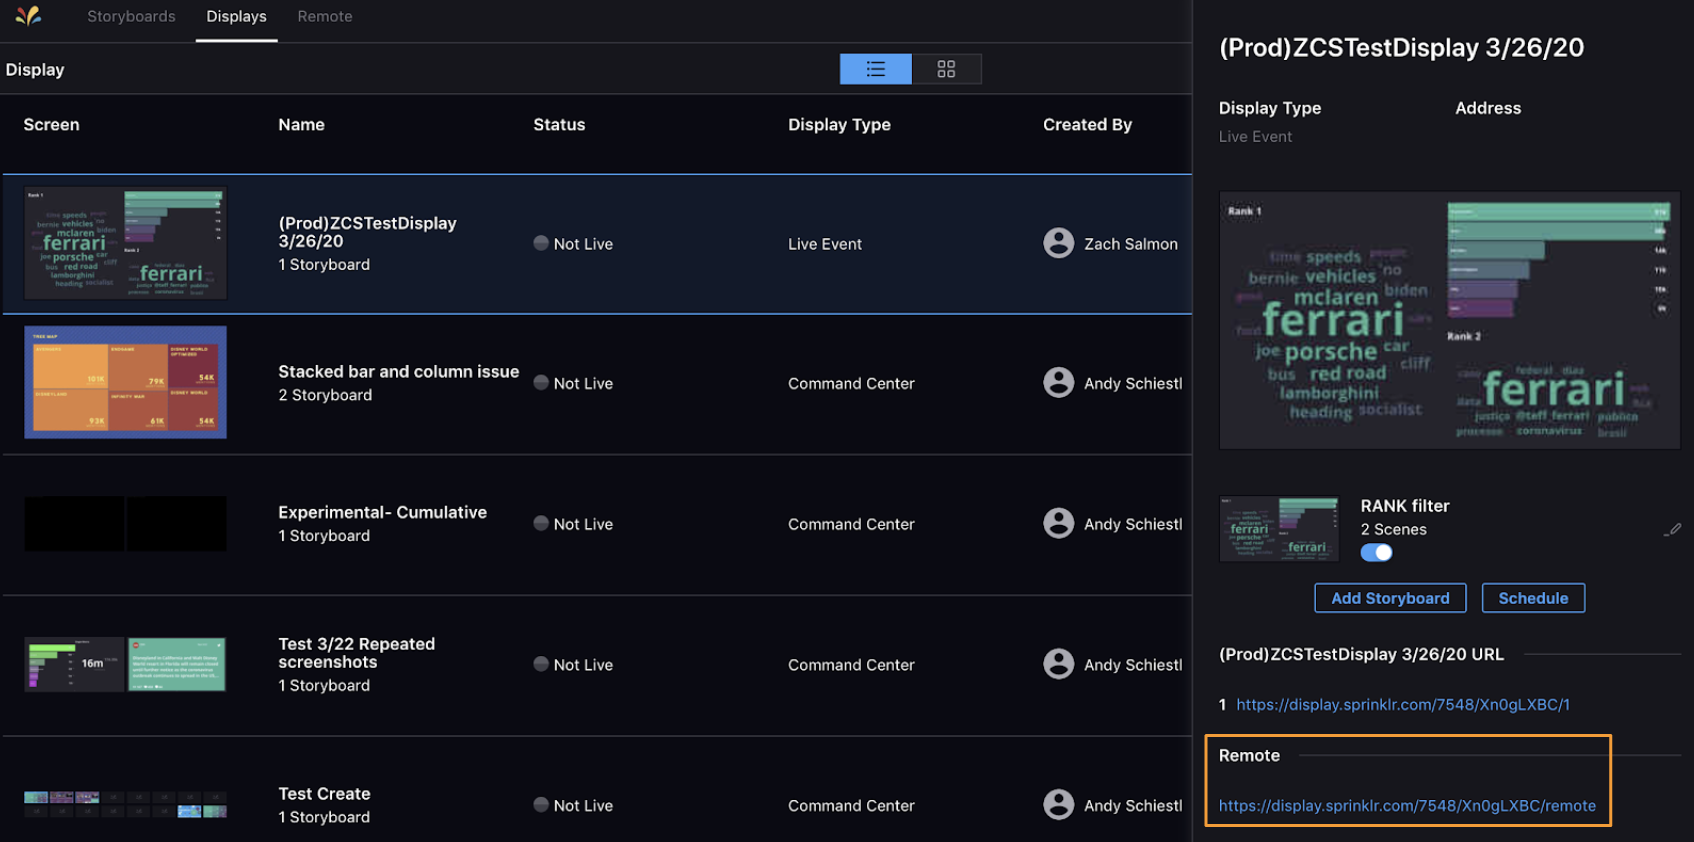The height and width of the screenshot is (842, 1694).
Task: Select Test Create display name
Action: (324, 794)
